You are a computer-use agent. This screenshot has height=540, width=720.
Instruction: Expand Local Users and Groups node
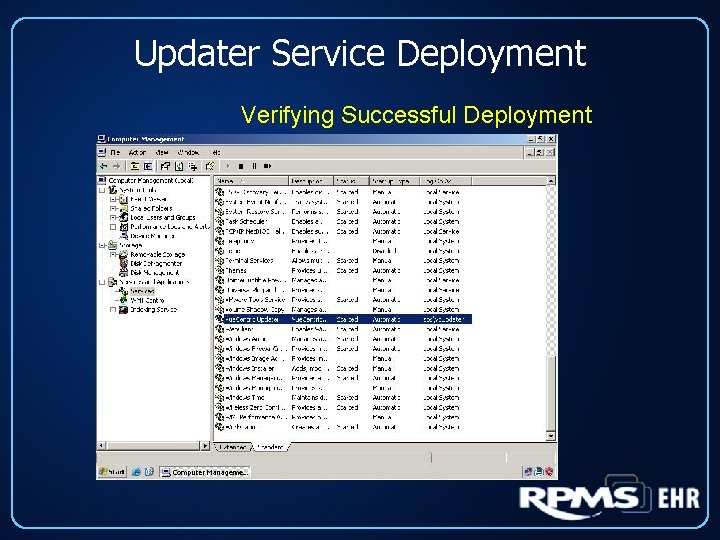point(113,218)
